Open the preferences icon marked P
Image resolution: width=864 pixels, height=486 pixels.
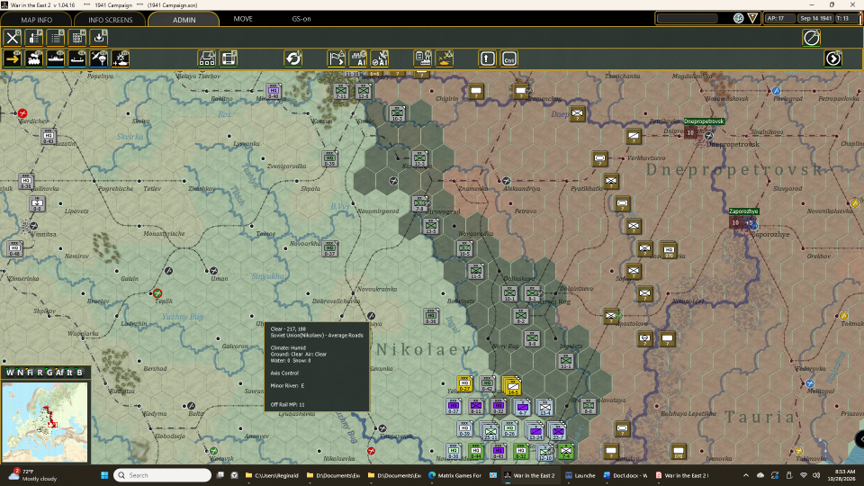(34, 38)
